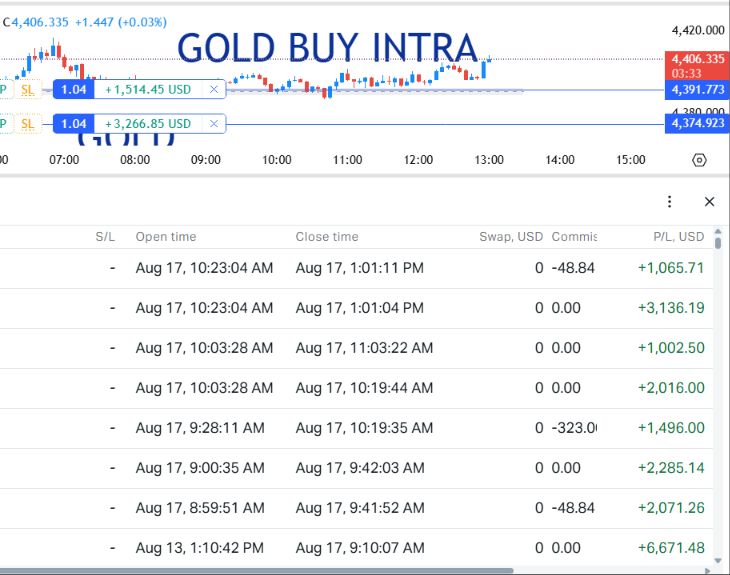The width and height of the screenshot is (730, 575).
Task: Click the vertical scrollbar thumb
Action: tap(718, 243)
